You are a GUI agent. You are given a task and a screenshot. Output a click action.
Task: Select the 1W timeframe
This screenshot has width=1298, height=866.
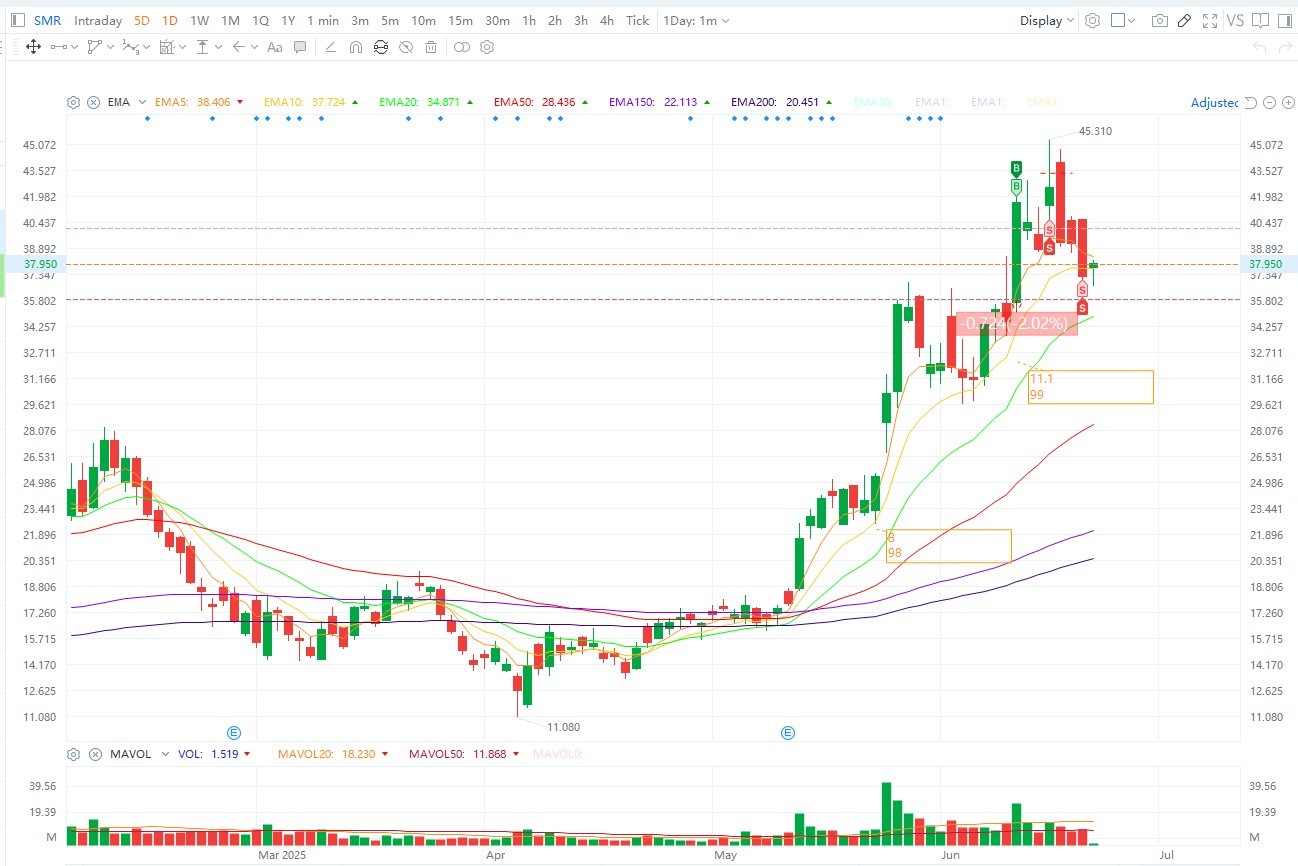(x=199, y=20)
